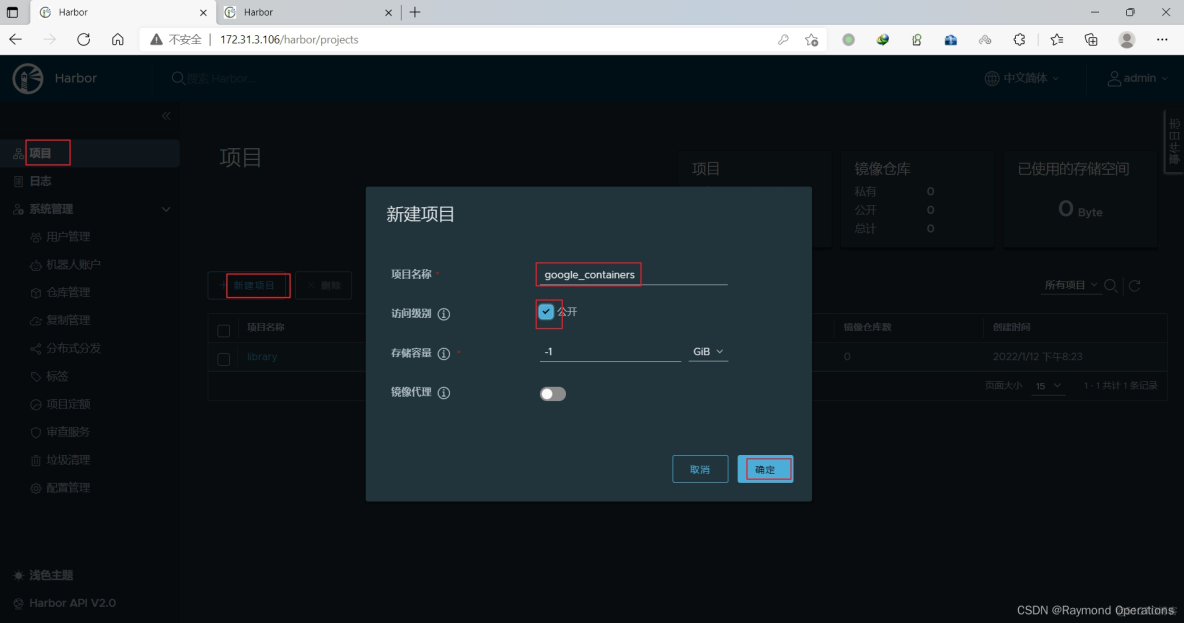This screenshot has width=1184, height=623.
Task: Reload the page with the refresh icon
Action: pos(83,39)
